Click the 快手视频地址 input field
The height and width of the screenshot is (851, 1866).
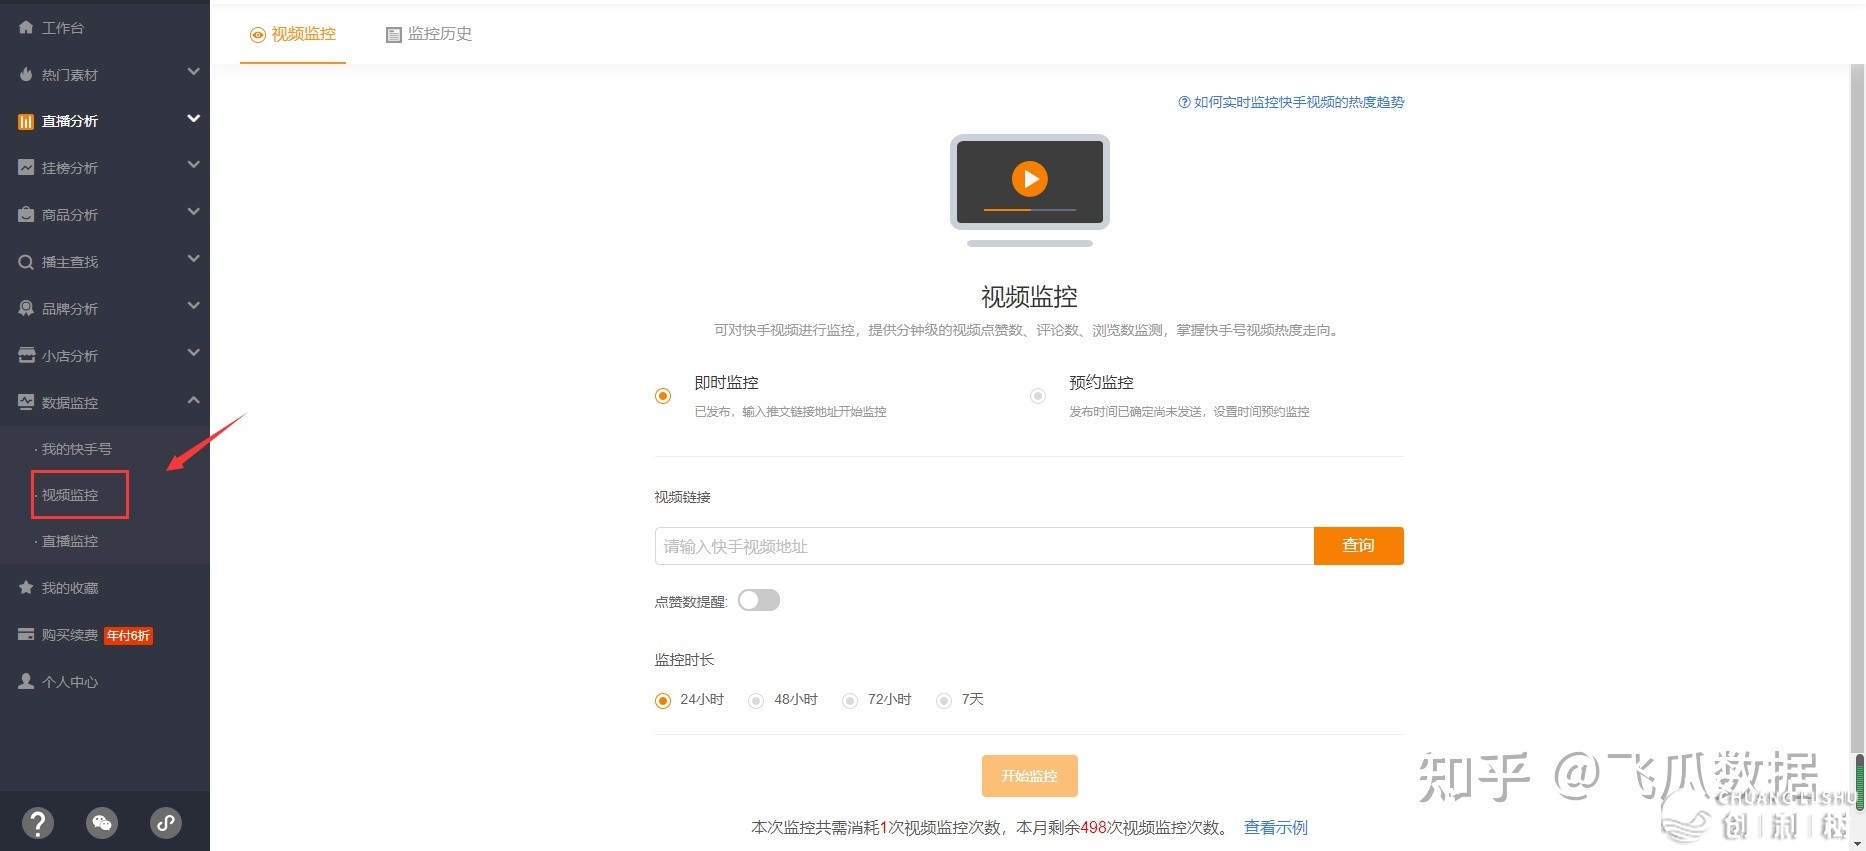[x=984, y=546]
